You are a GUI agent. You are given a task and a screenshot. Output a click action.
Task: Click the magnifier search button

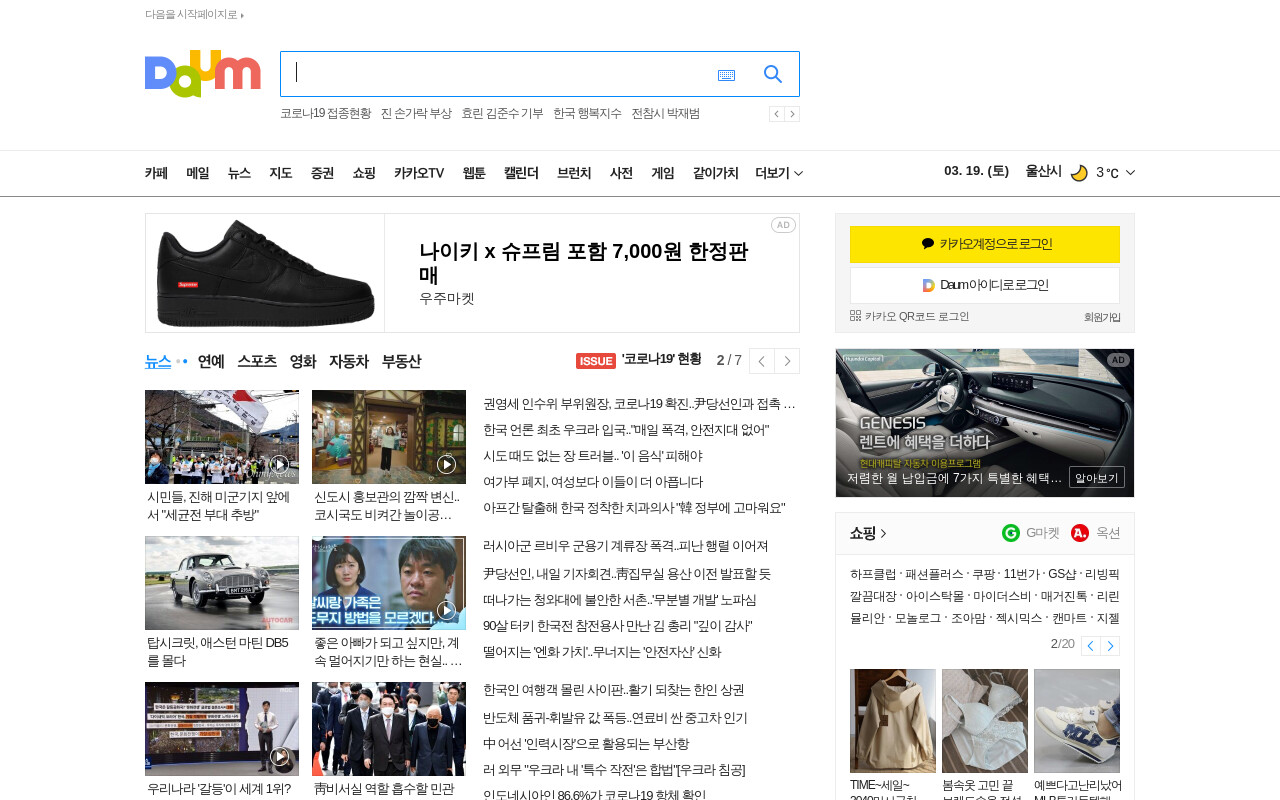773,74
